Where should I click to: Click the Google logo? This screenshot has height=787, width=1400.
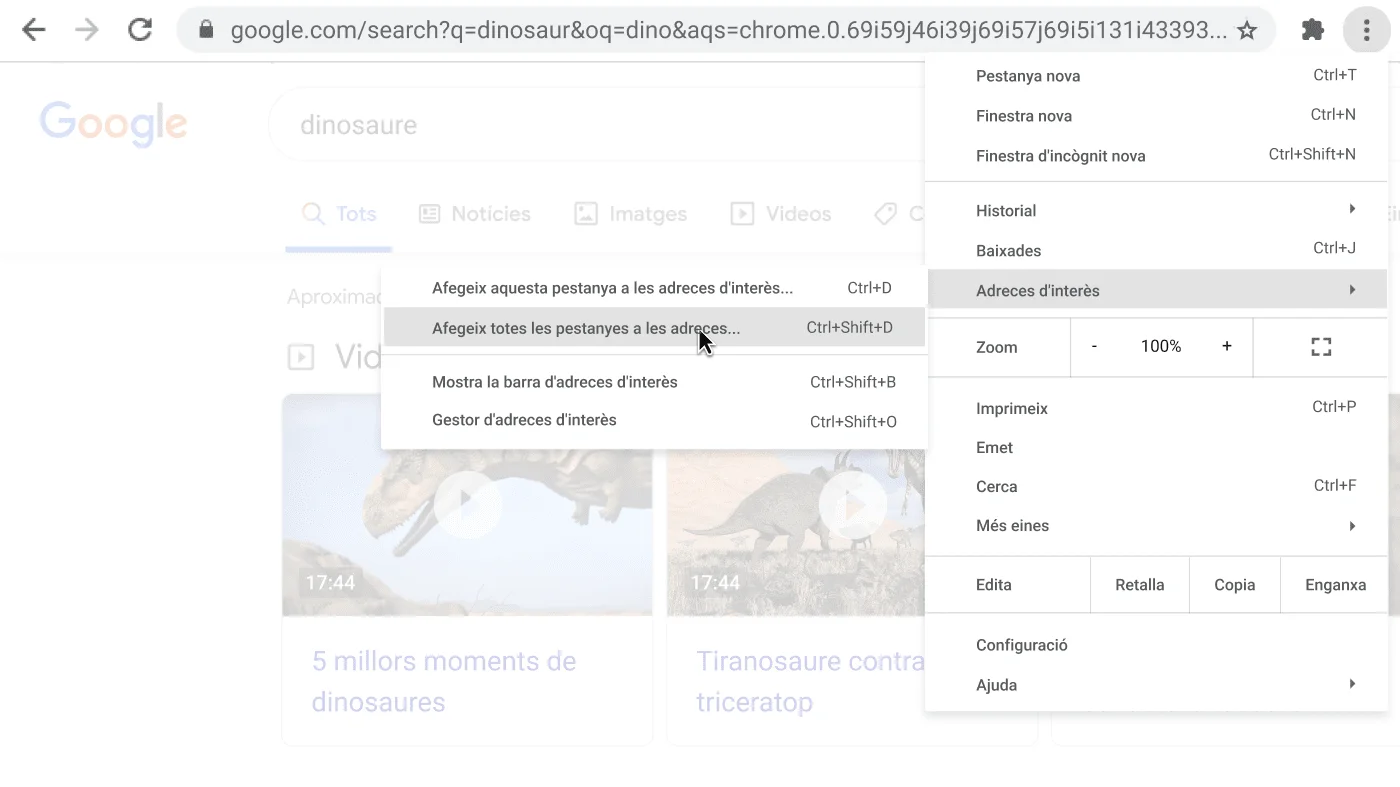tap(113, 123)
